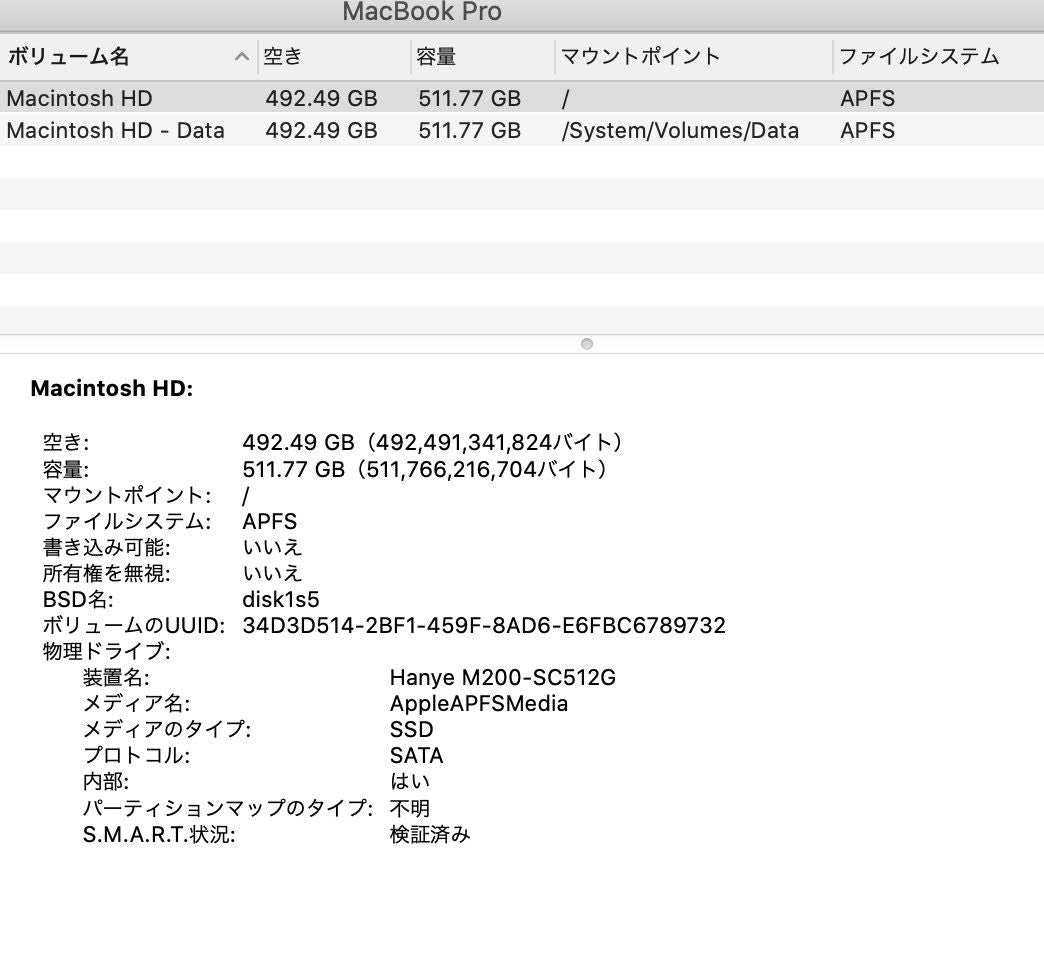Viewport: 1044px width, 978px height.
Task: Click the ボリューム名 column header
Action: tap(67, 57)
